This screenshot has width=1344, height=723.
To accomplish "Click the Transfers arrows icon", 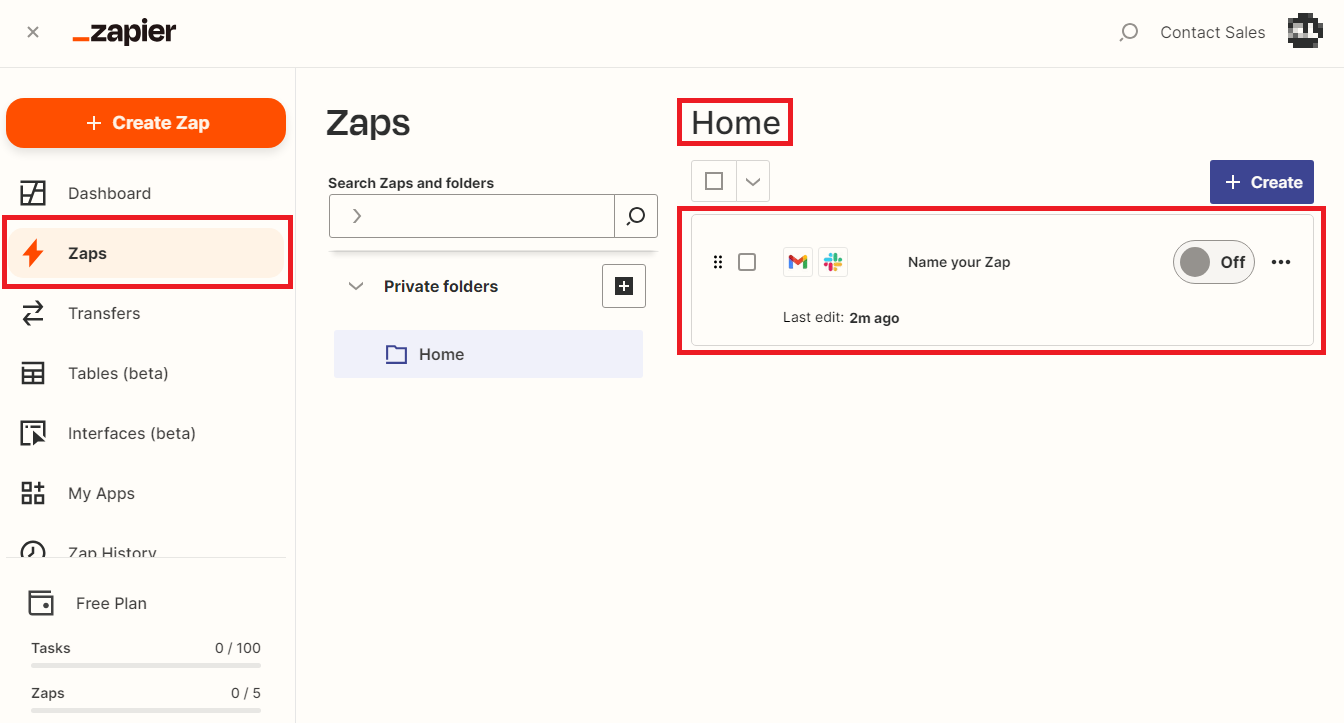I will (33, 313).
